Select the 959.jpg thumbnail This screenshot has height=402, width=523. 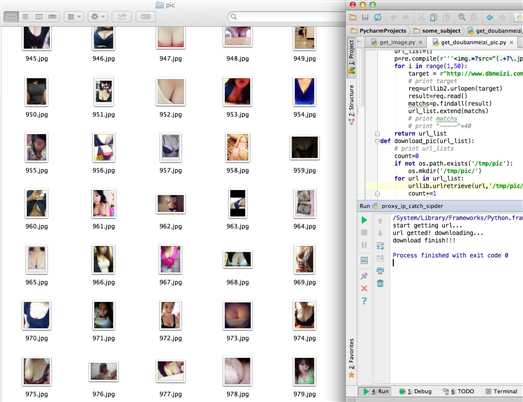[x=305, y=147]
